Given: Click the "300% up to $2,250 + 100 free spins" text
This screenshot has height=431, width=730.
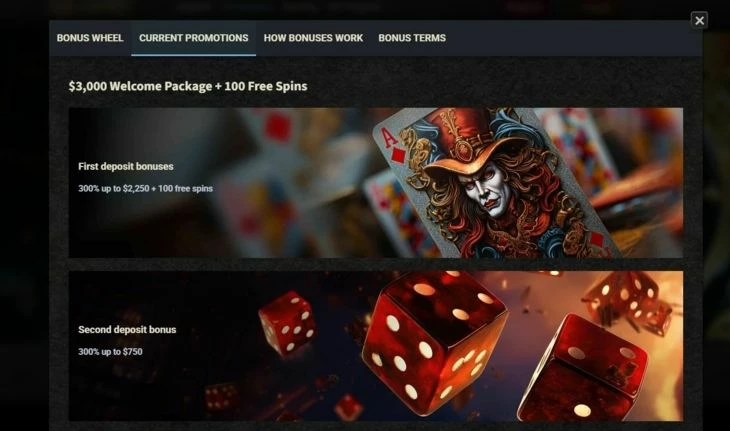Looking at the screenshot, I should click(x=145, y=189).
